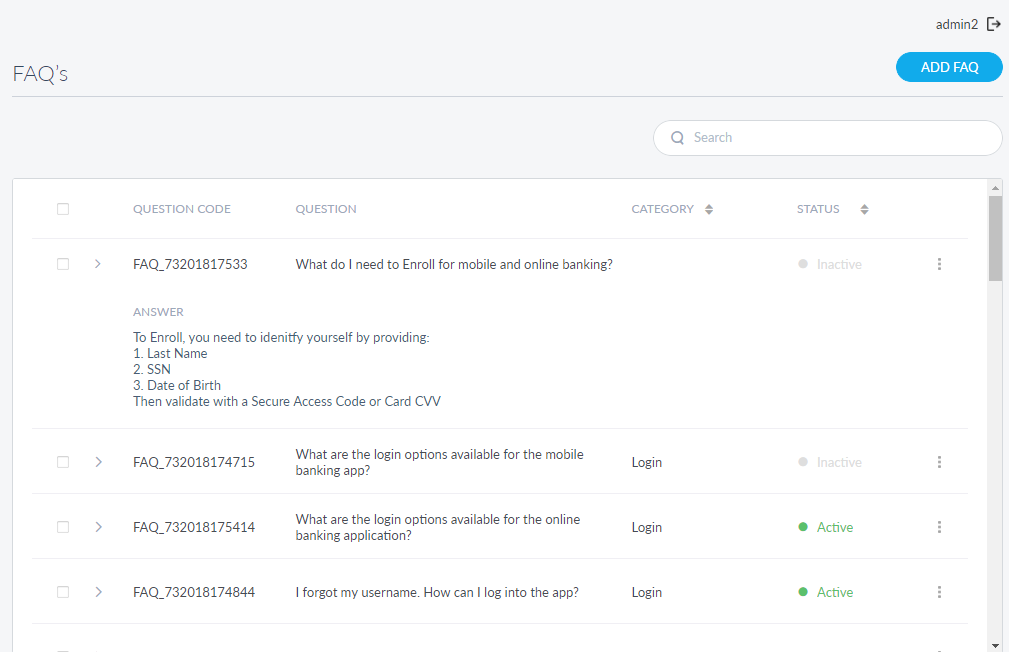Open the three-dot menu for FAQ_732018174844
Screen dimensions: 1009x652
pyautogui.click(x=939, y=592)
